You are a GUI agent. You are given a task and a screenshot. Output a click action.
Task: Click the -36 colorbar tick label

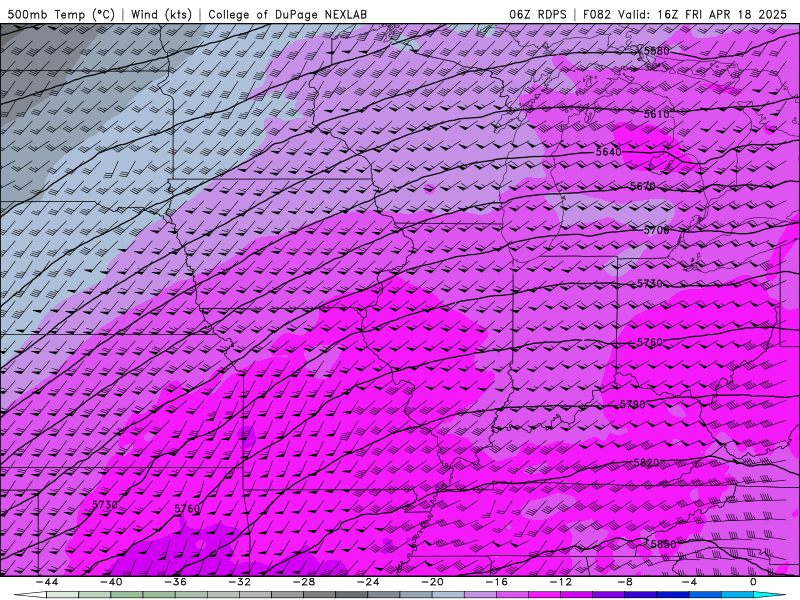coord(175,582)
